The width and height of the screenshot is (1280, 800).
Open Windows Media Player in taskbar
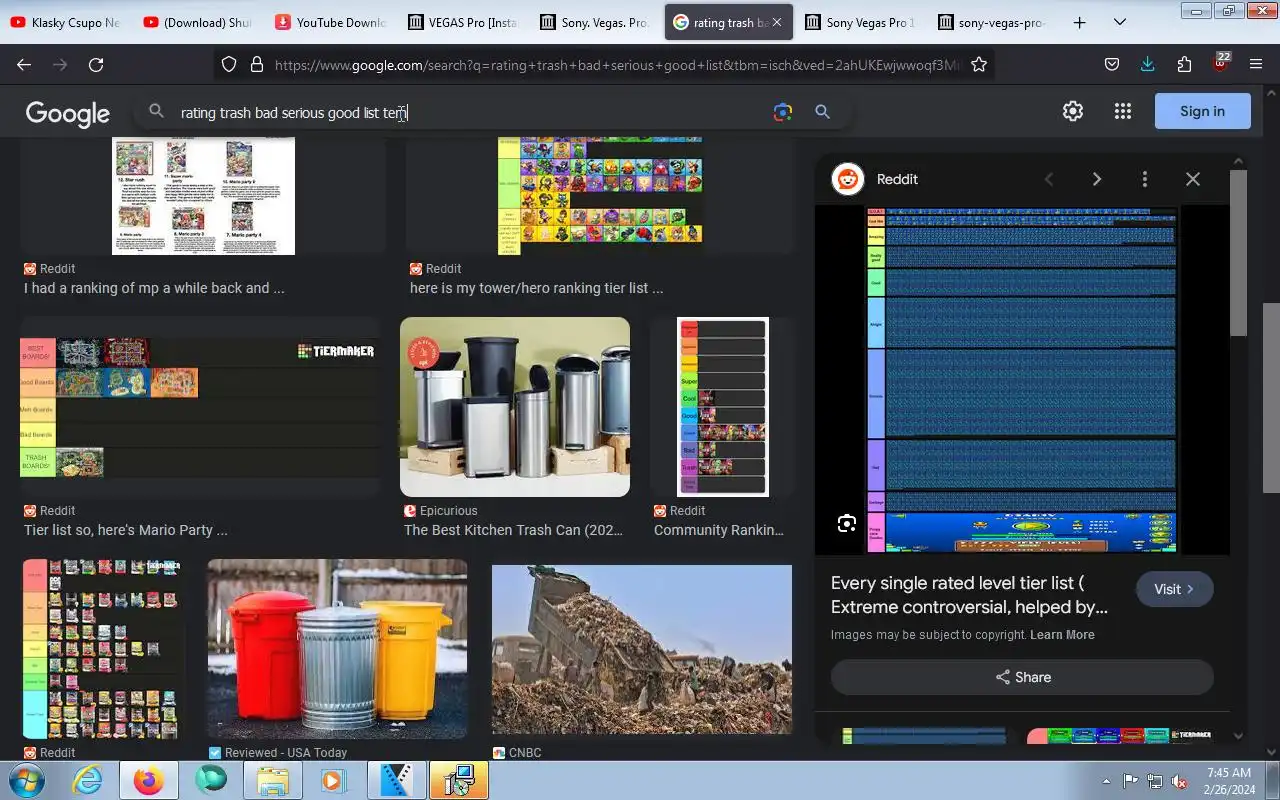(333, 780)
